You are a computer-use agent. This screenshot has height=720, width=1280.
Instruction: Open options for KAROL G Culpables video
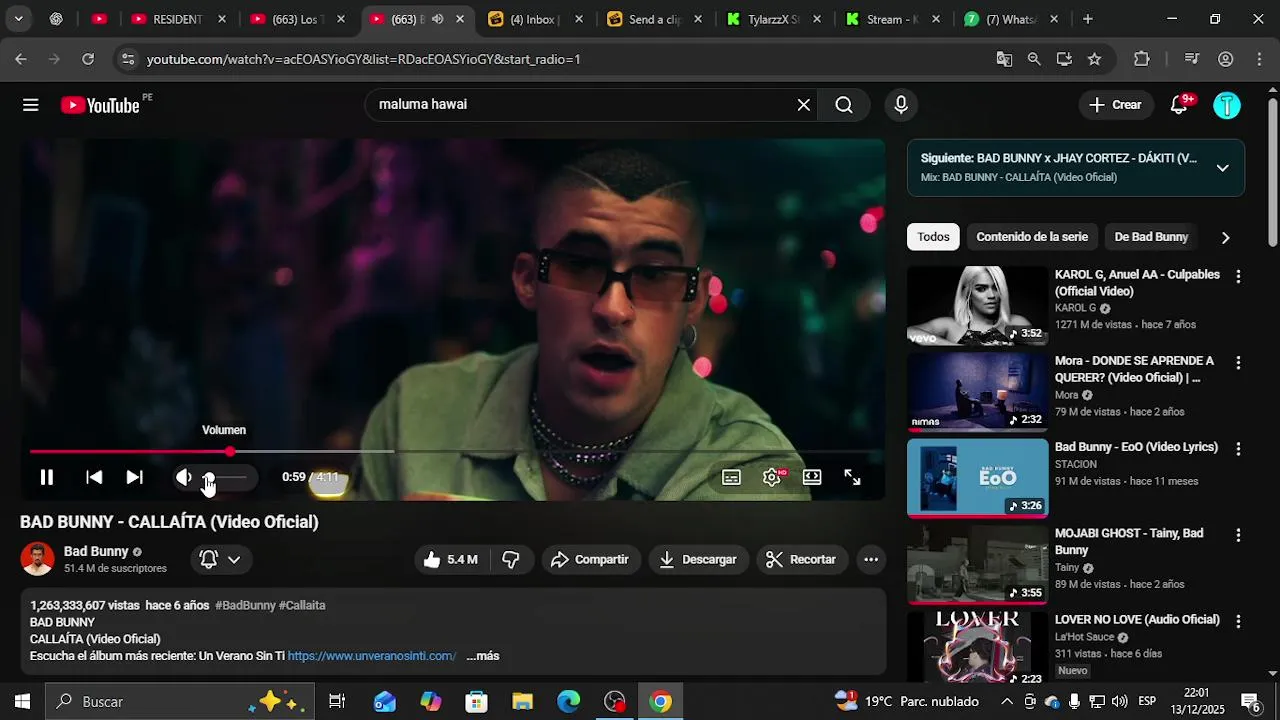(1238, 277)
